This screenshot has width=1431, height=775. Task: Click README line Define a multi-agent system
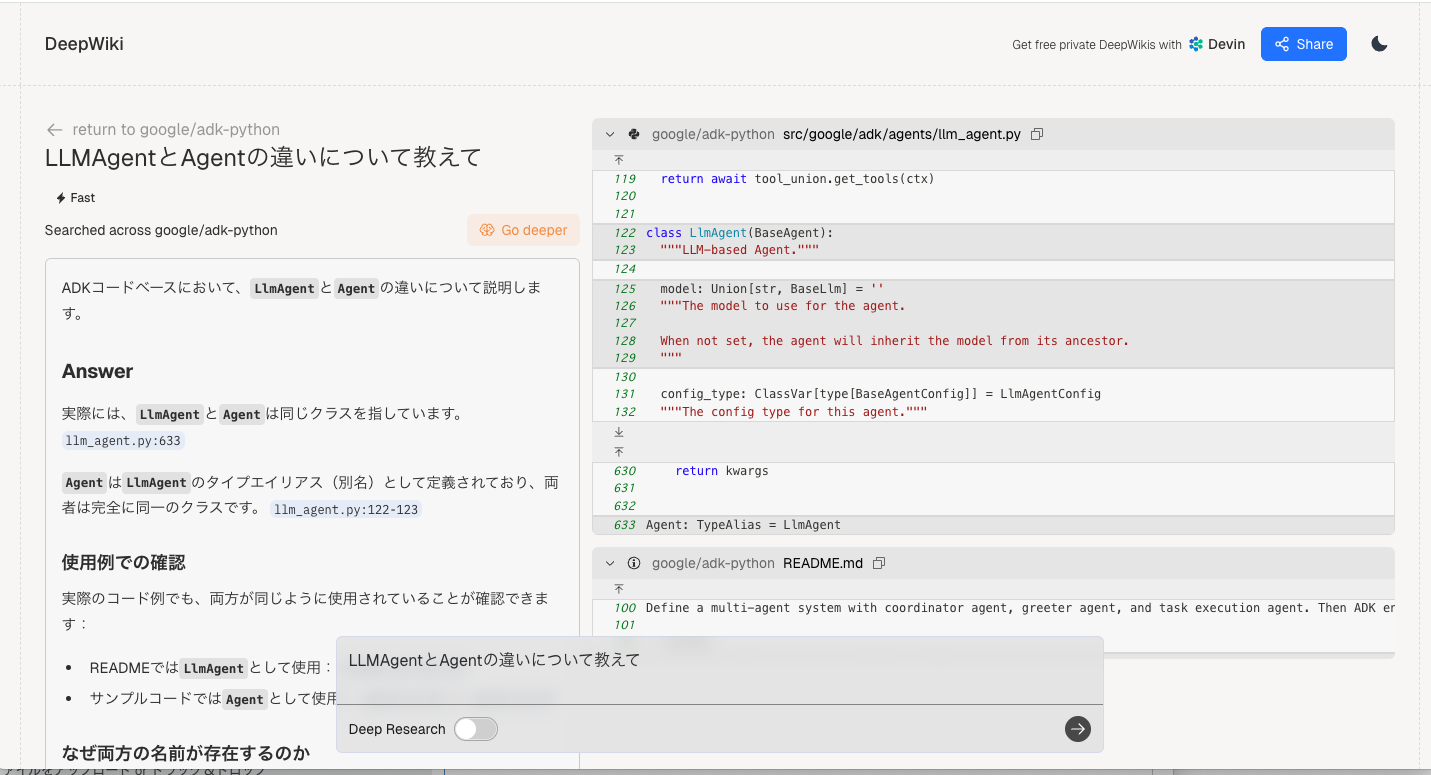1020,608
